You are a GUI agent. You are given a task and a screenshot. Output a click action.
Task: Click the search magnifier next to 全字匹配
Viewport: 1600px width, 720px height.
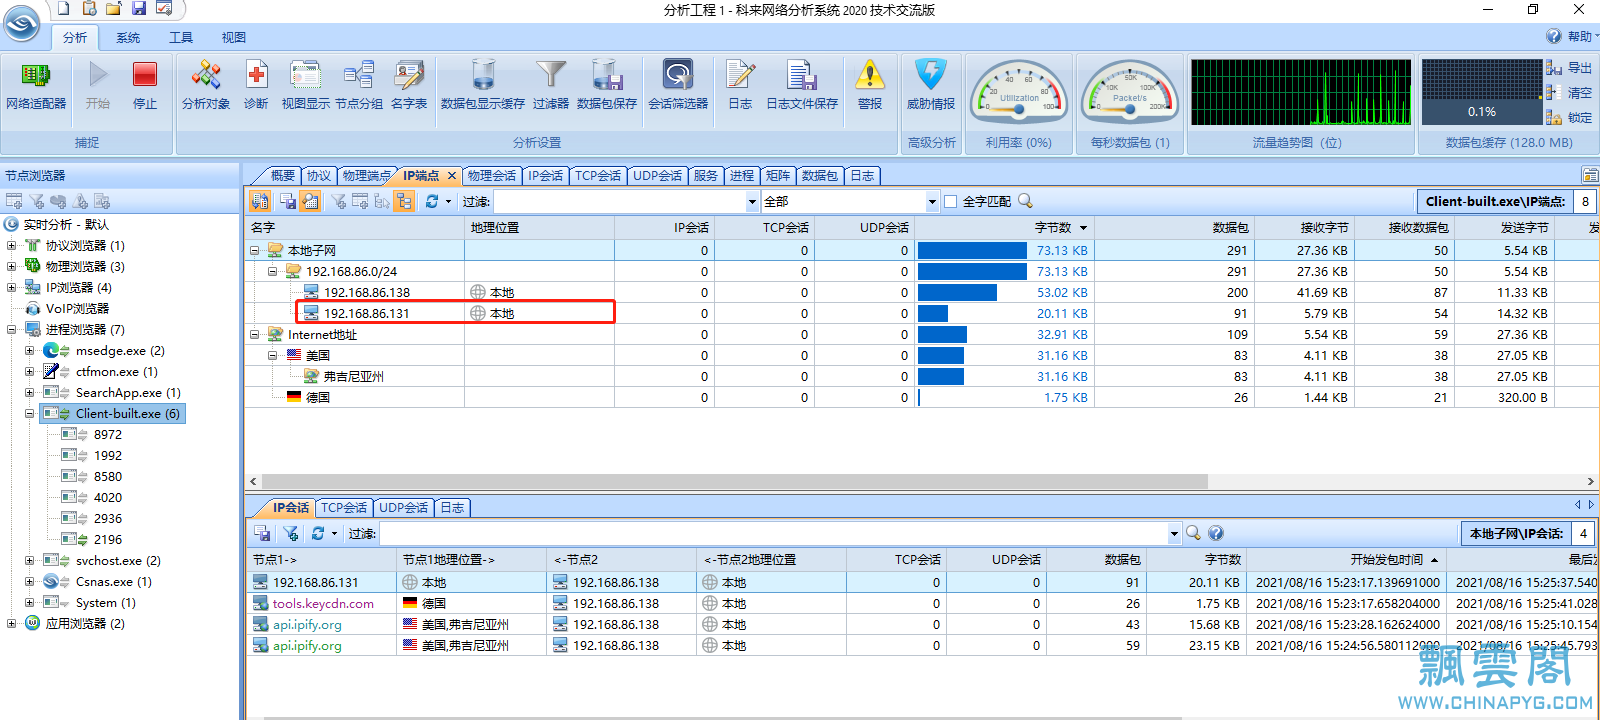point(1025,201)
